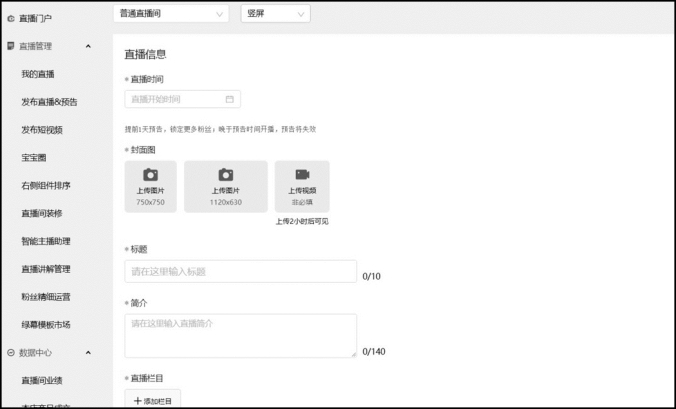Click the 封面图 field label
Screen dimensions: 676x409
click(143, 150)
